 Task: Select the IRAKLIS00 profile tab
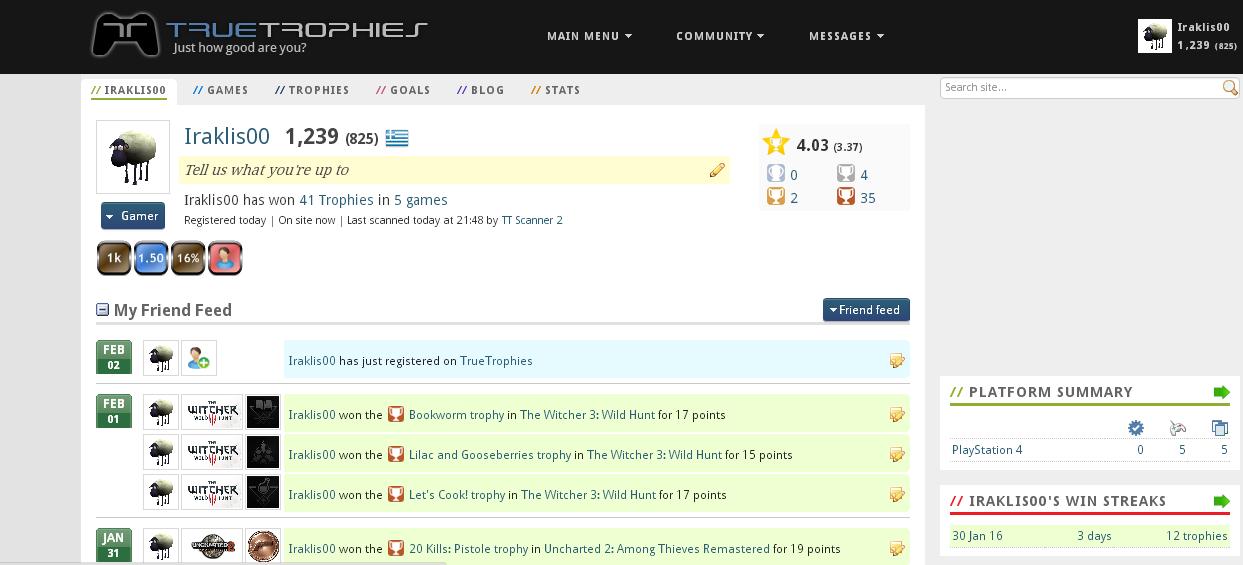click(129, 90)
